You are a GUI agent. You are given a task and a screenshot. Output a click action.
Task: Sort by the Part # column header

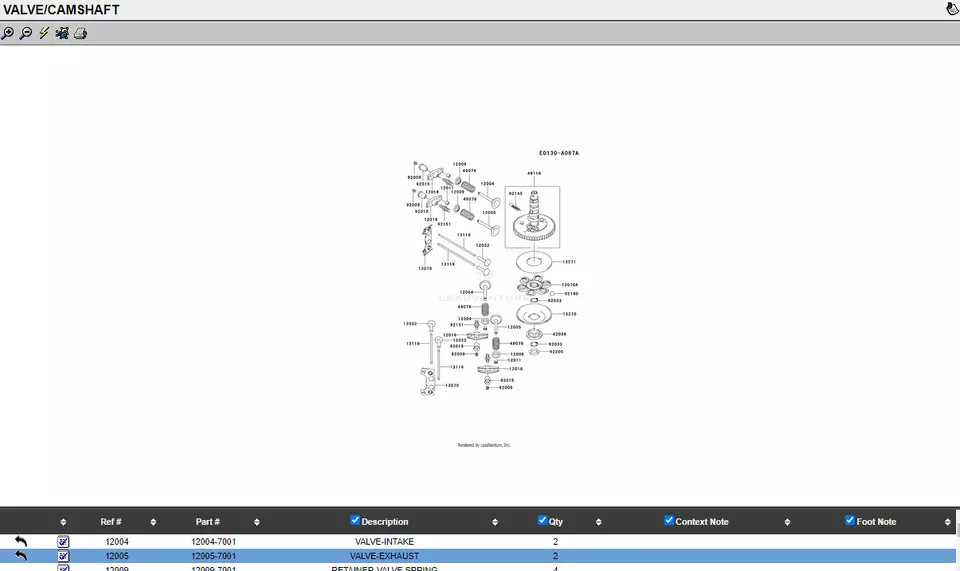[208, 522]
